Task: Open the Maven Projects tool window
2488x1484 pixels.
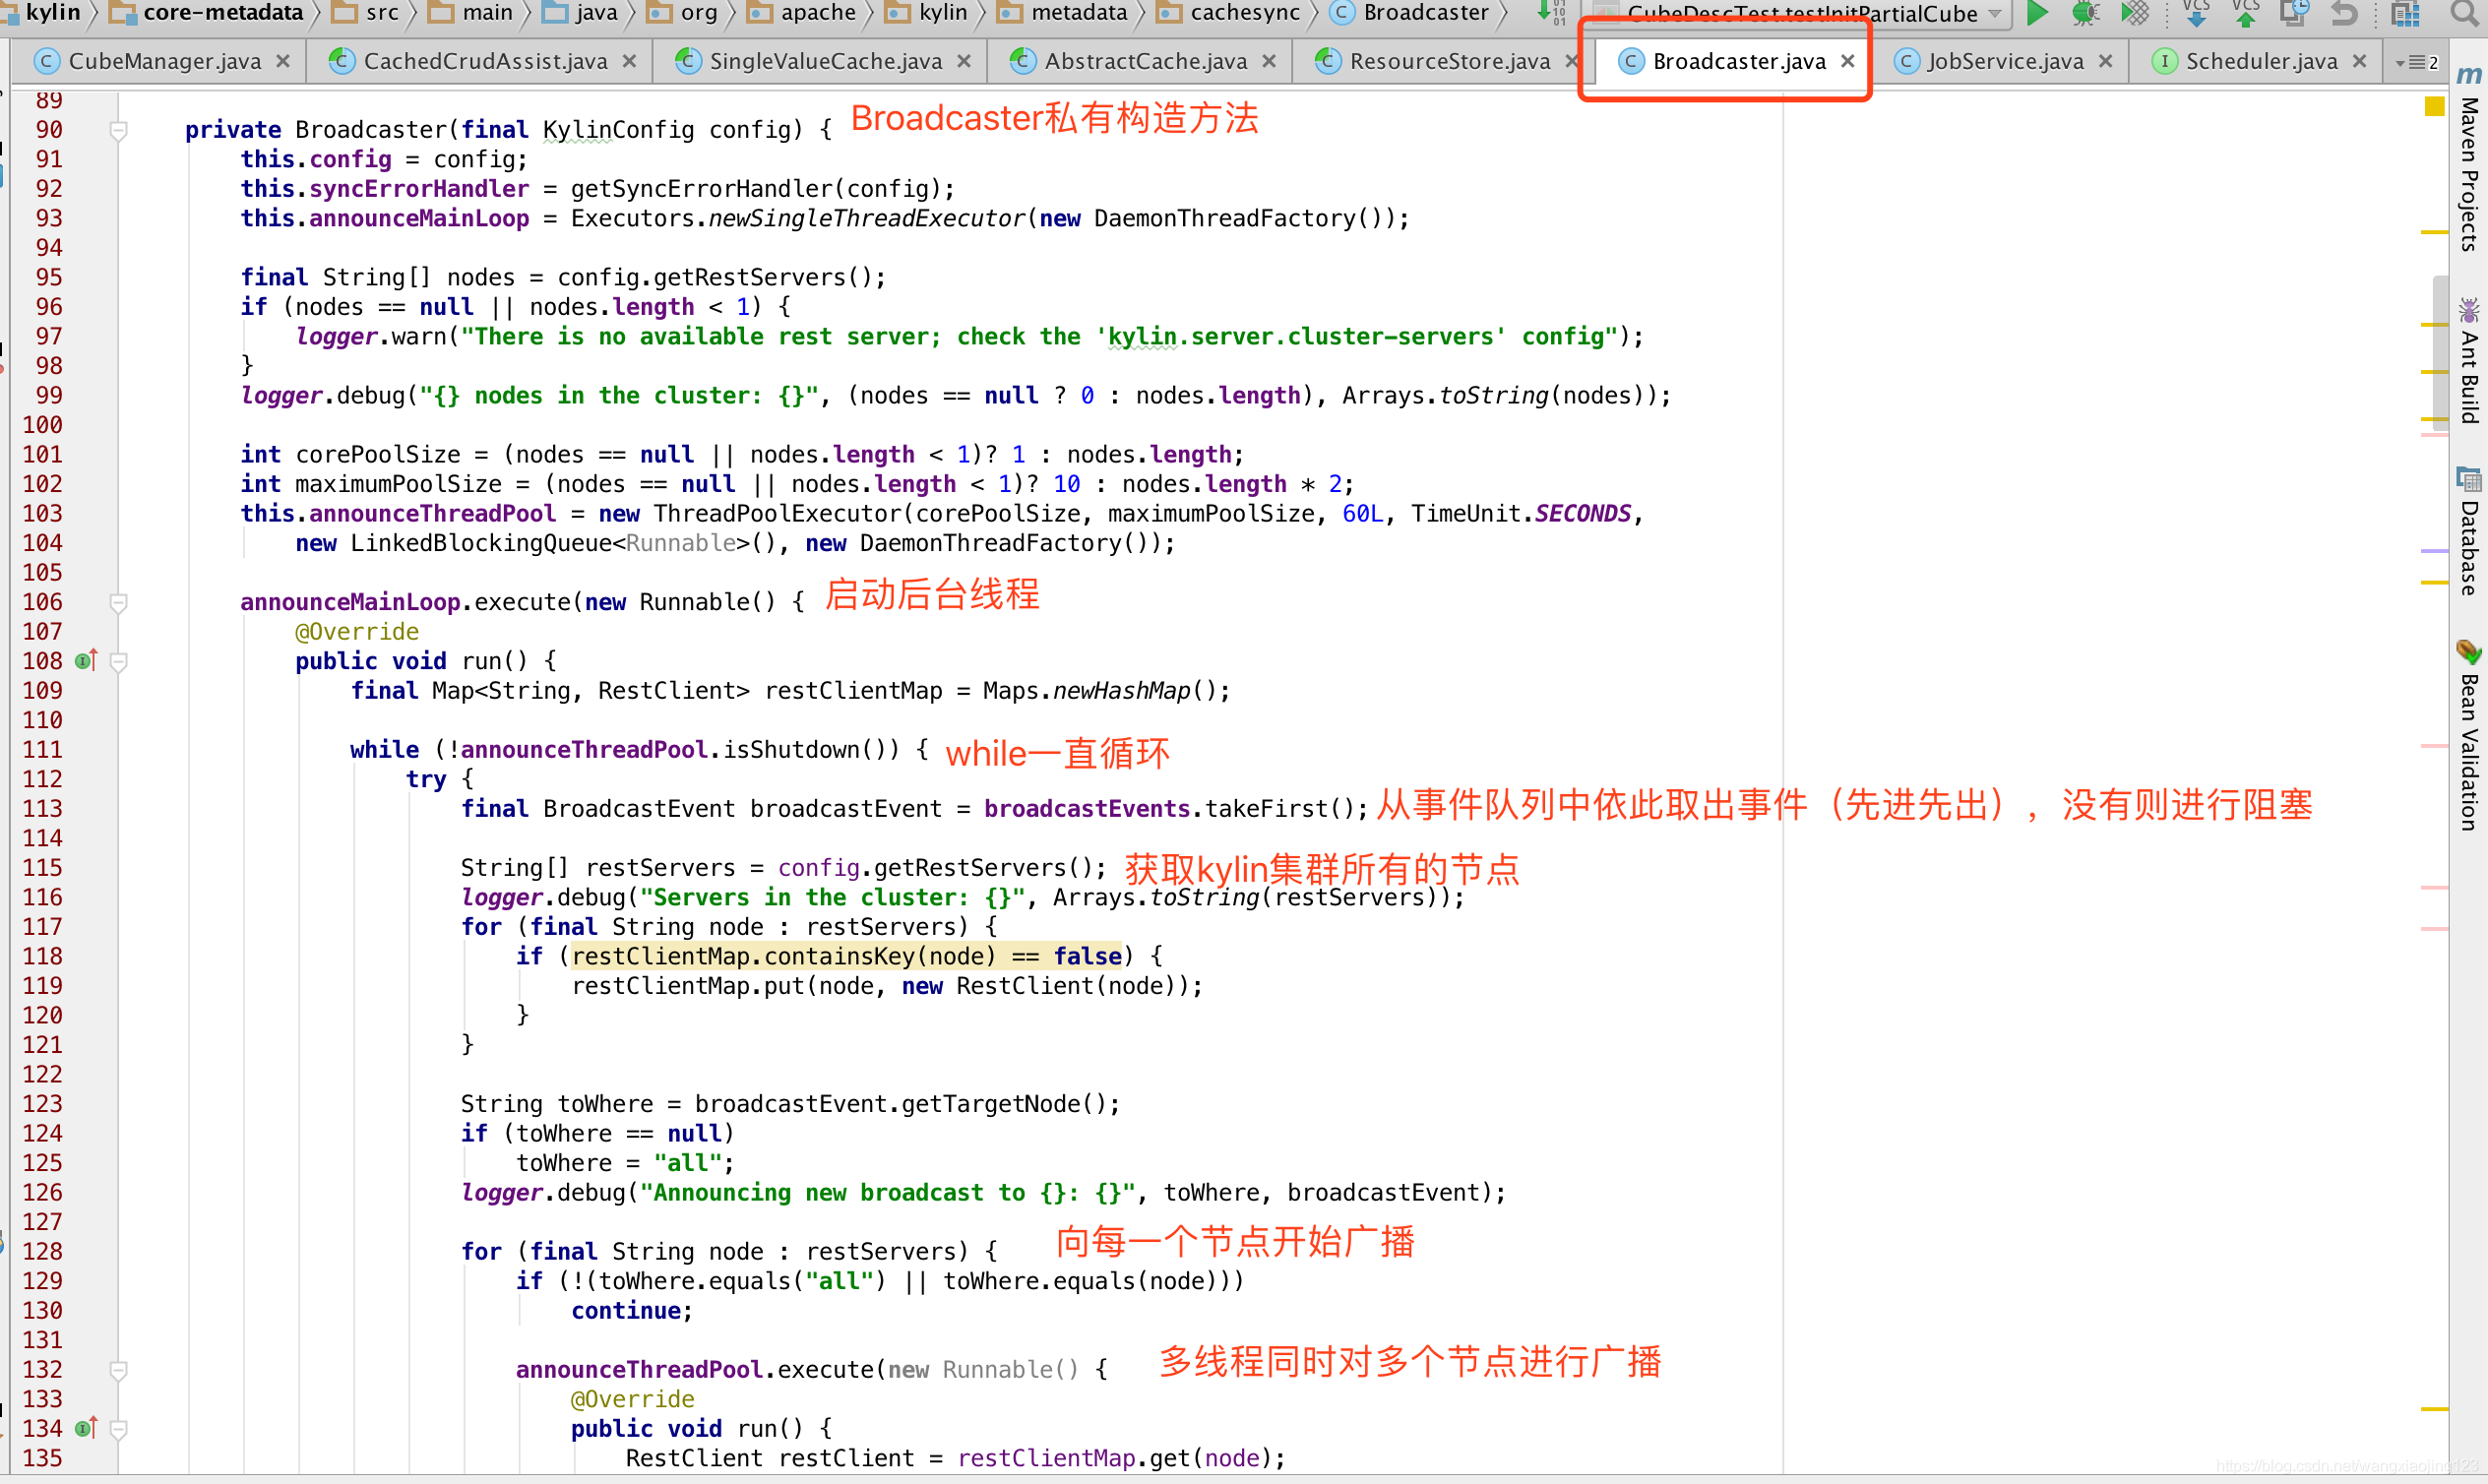Action: pos(2468,160)
